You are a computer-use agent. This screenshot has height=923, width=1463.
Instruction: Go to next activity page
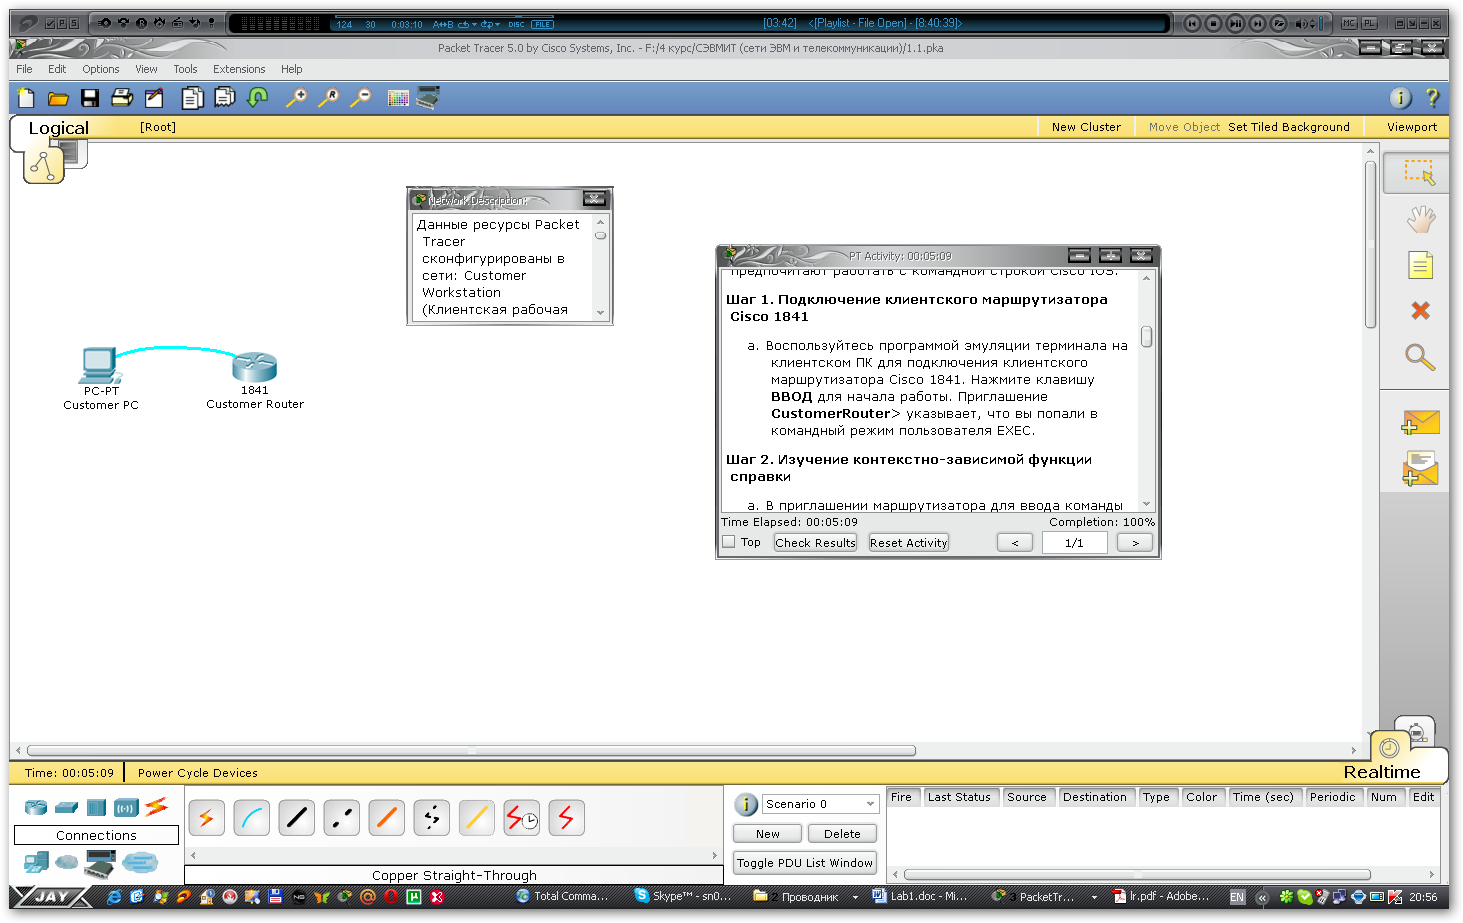pos(1135,543)
